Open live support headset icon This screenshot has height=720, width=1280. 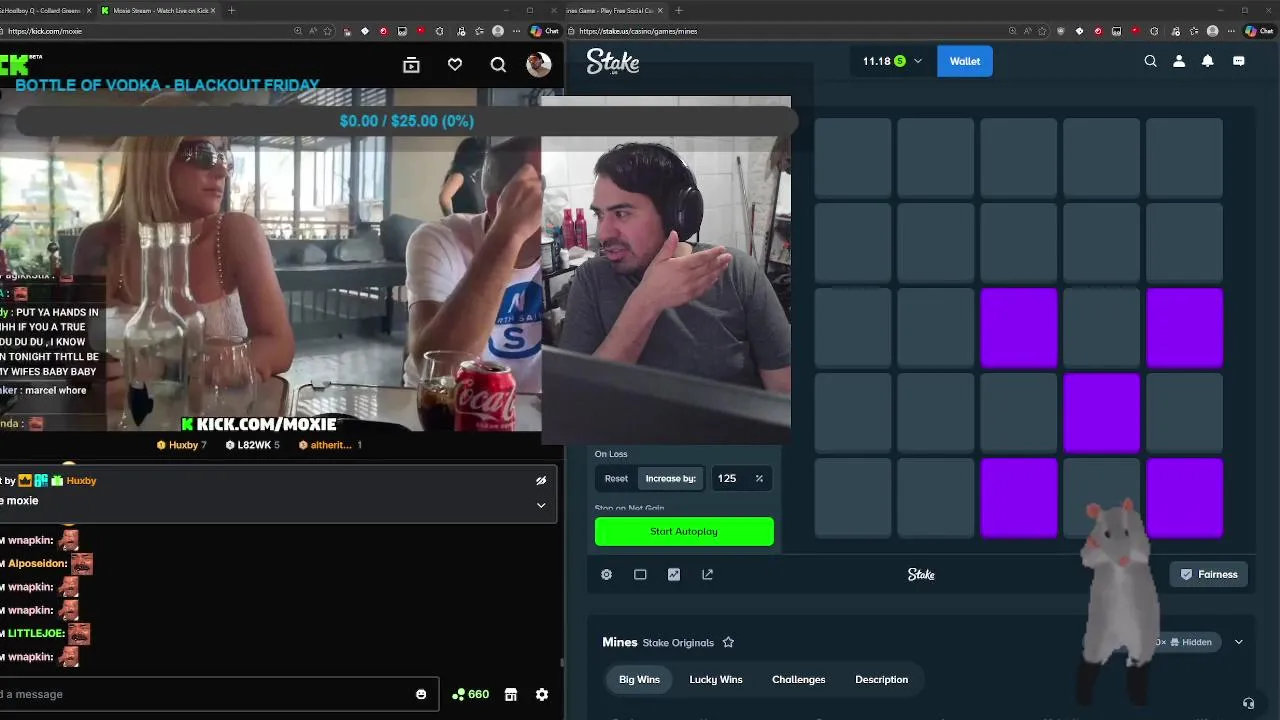click(x=1248, y=703)
